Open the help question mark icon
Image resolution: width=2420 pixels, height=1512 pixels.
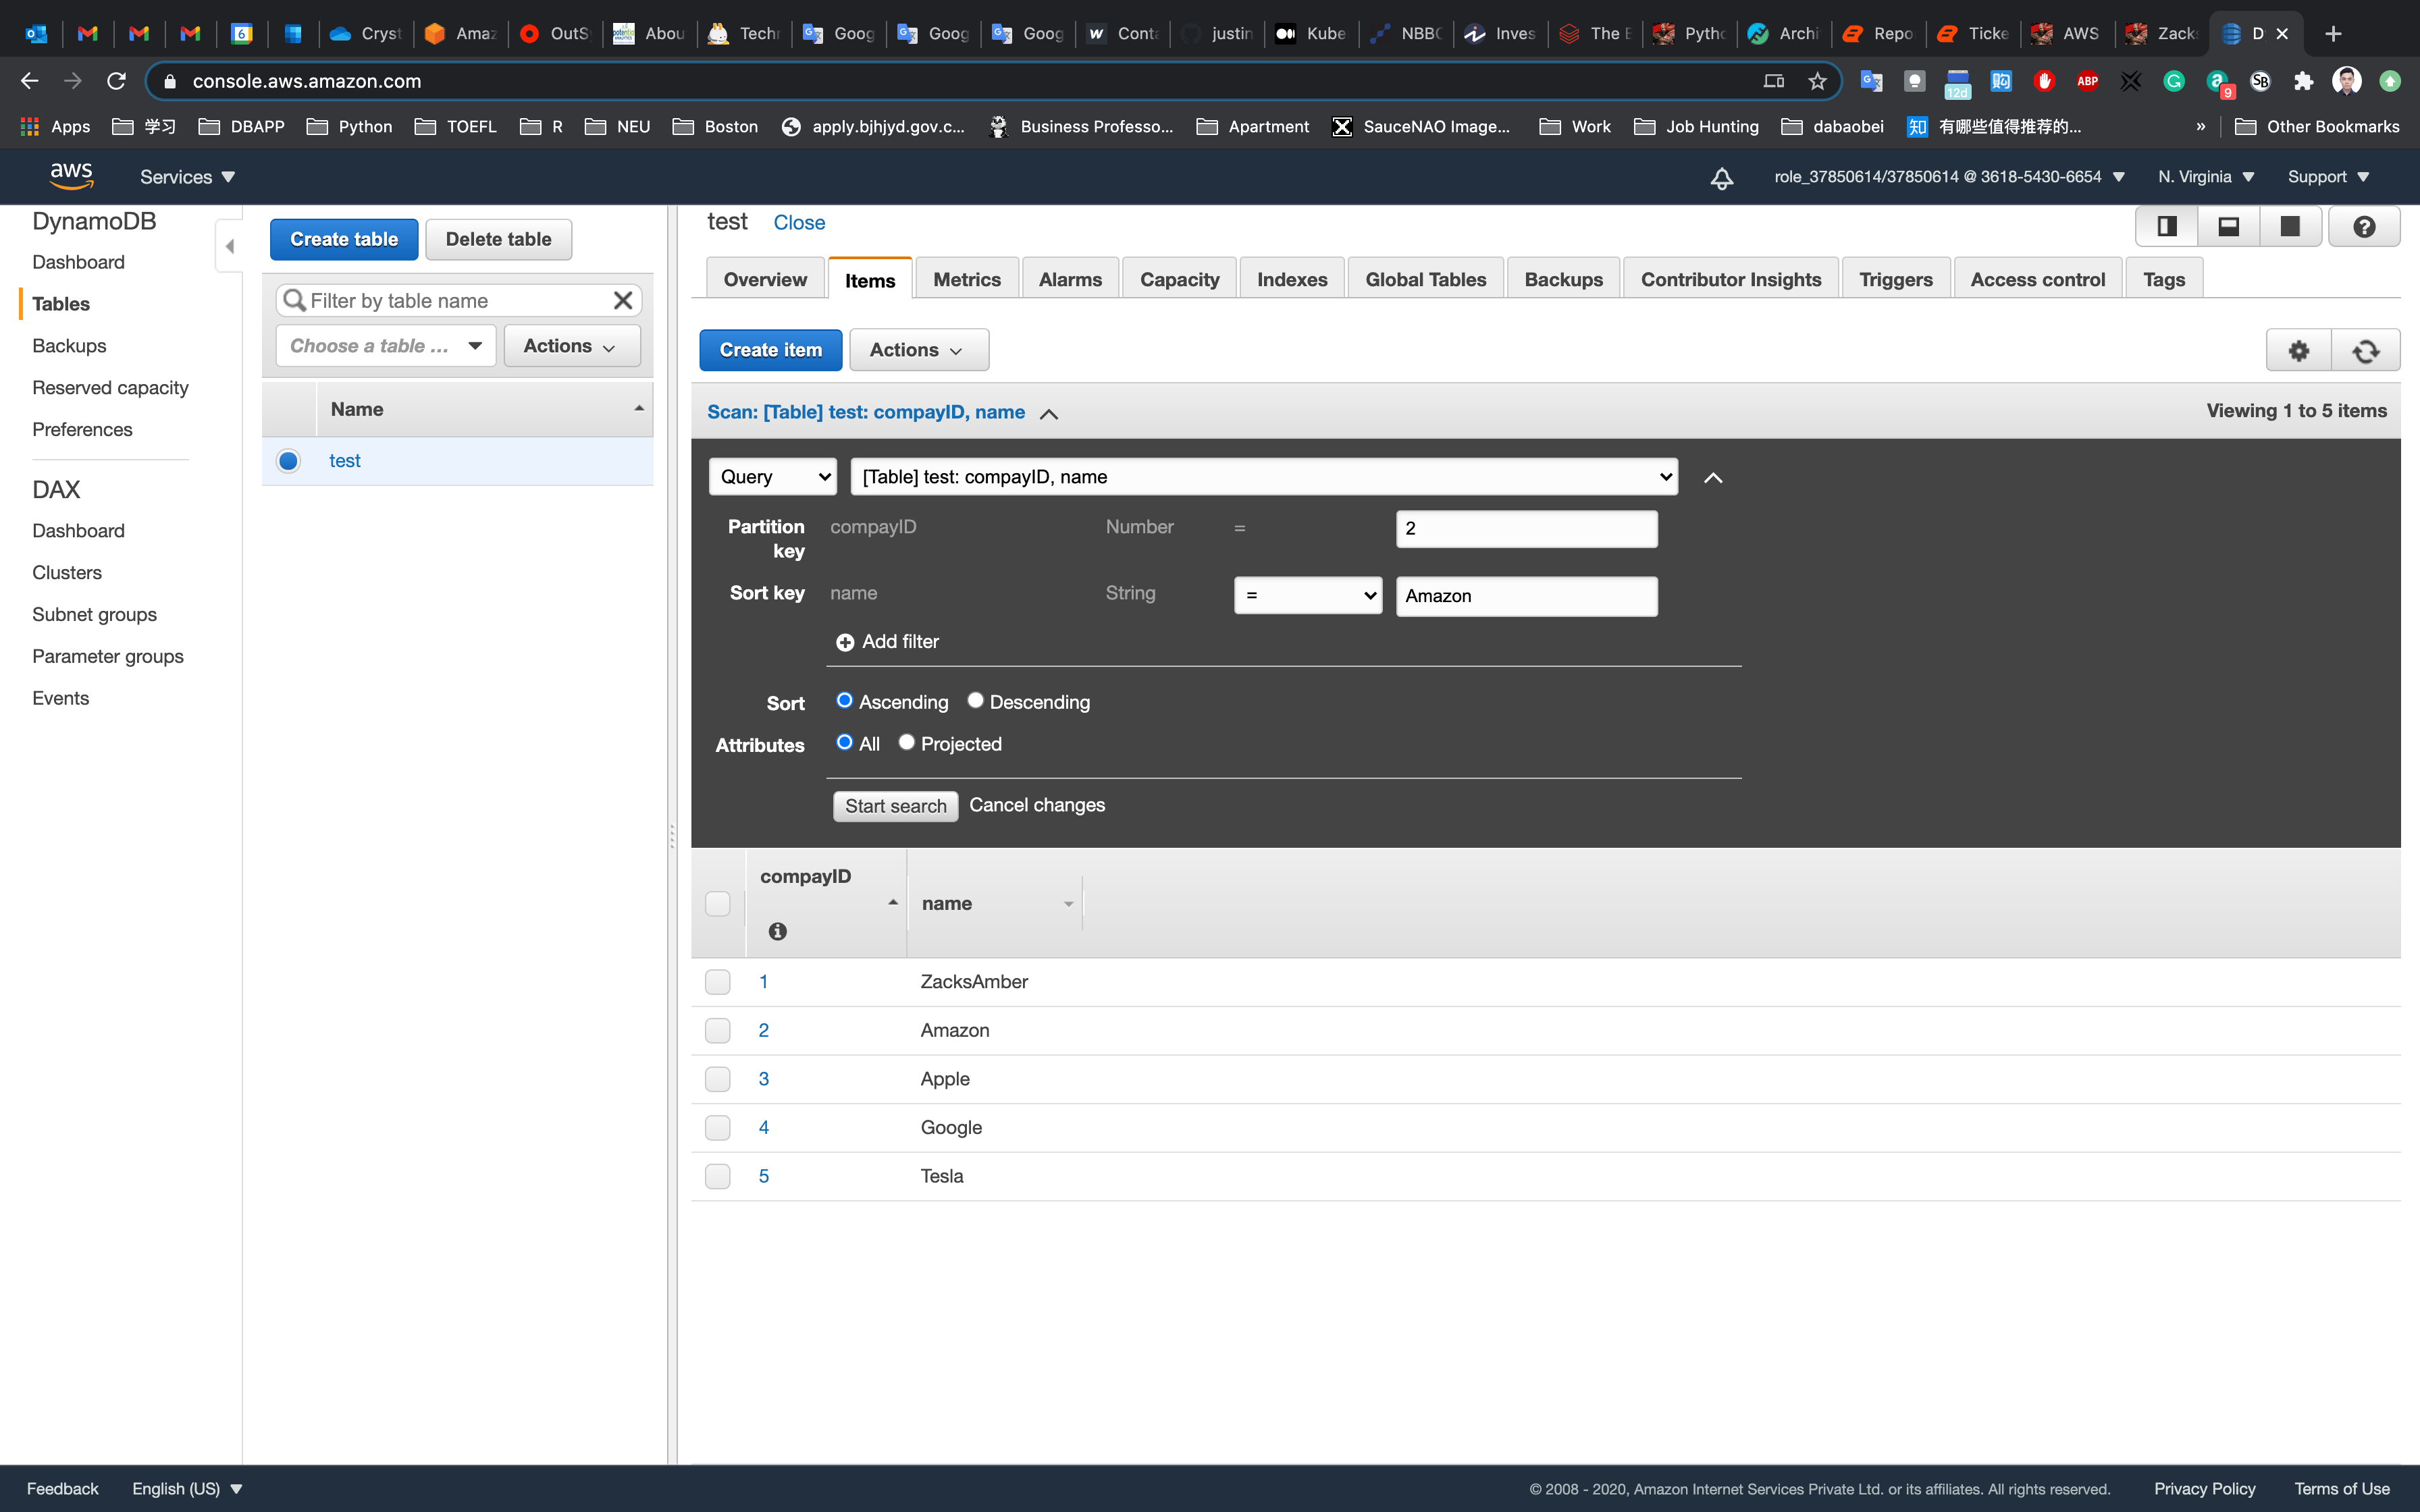[x=2364, y=227]
